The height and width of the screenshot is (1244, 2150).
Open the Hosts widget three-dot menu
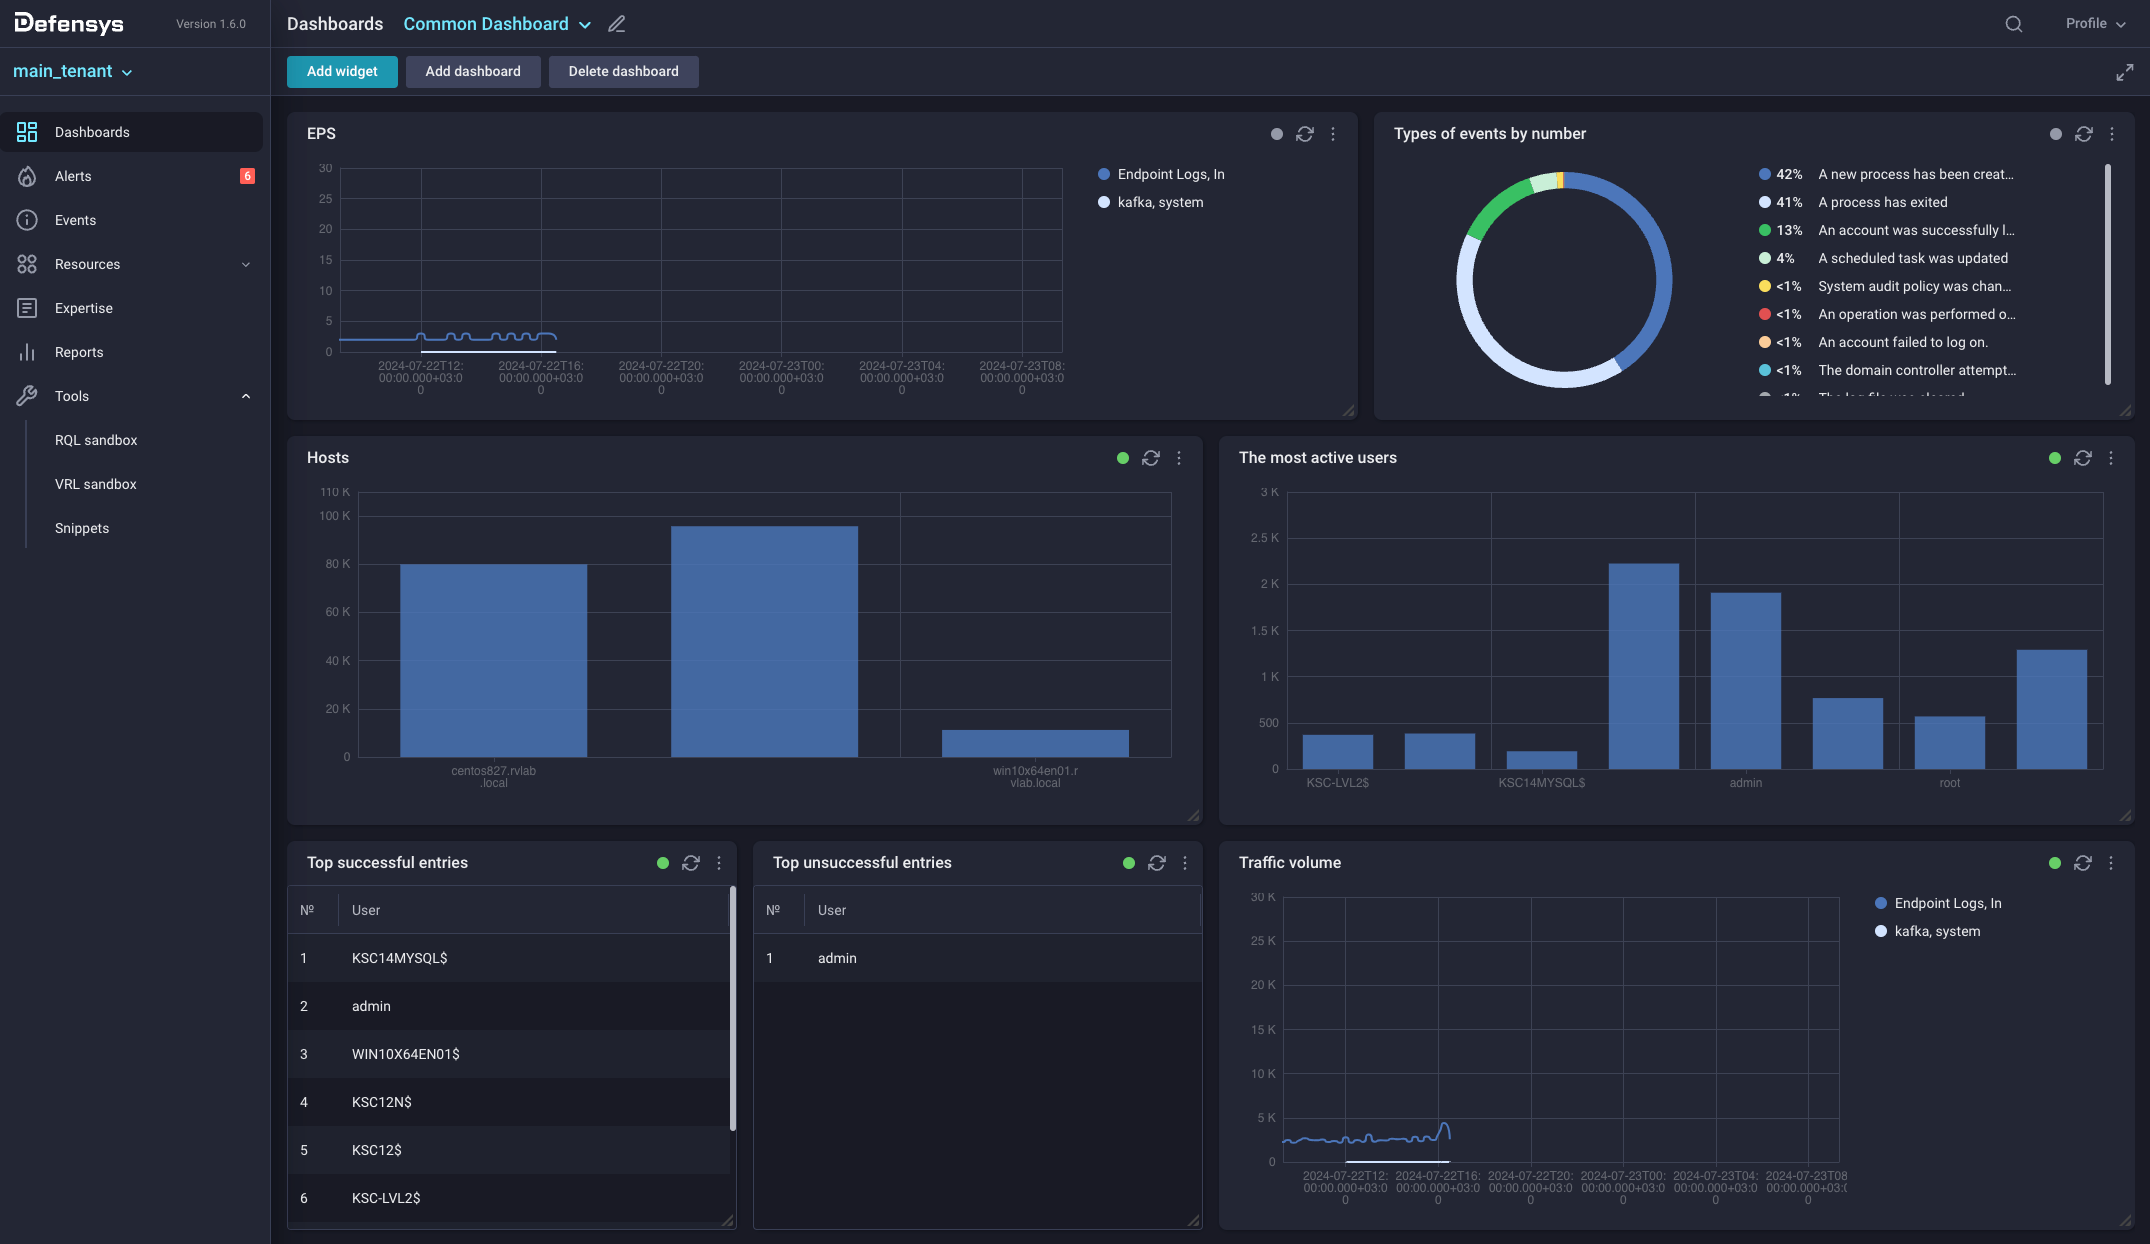(x=1179, y=458)
